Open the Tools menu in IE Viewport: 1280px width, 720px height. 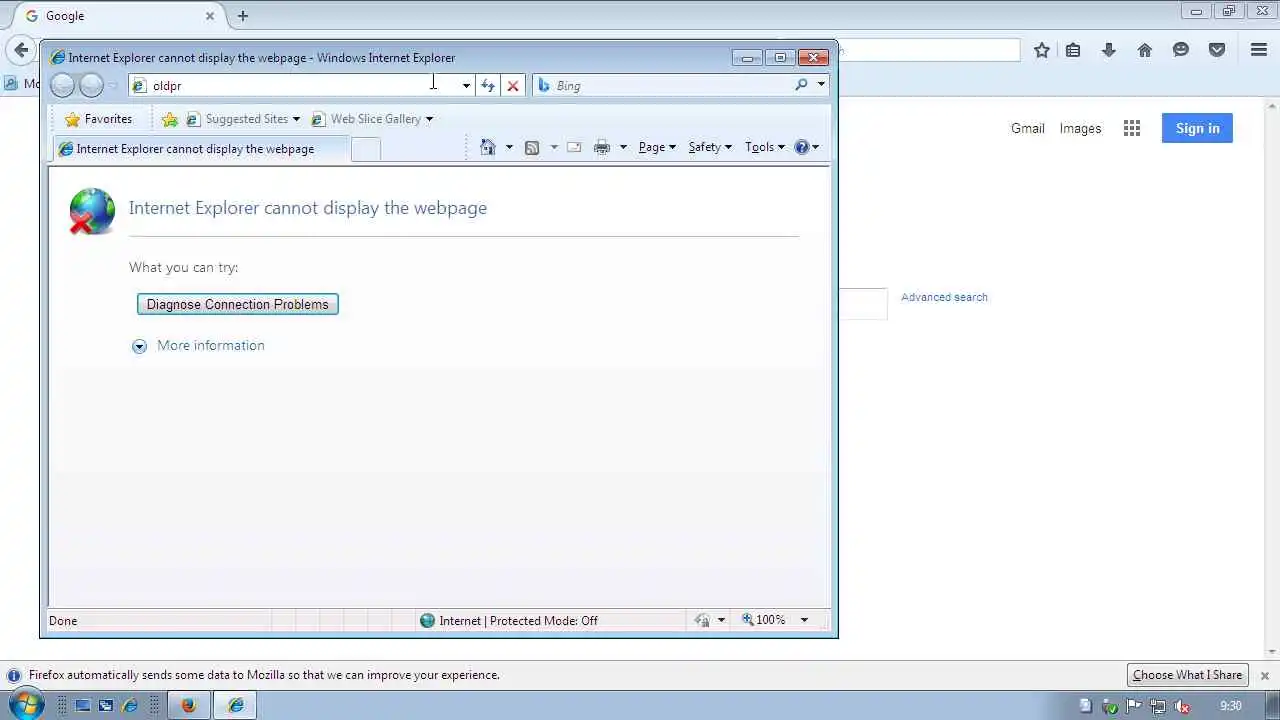[x=765, y=147]
